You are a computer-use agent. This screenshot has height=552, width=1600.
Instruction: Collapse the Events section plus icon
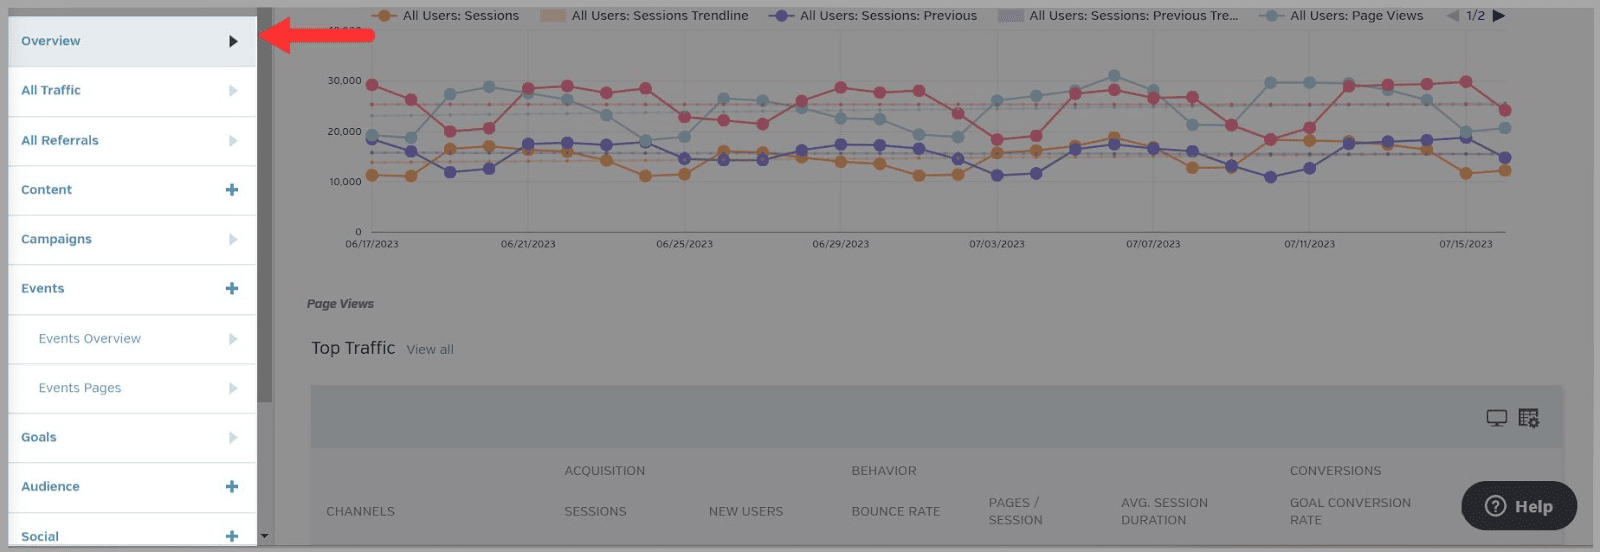point(232,289)
